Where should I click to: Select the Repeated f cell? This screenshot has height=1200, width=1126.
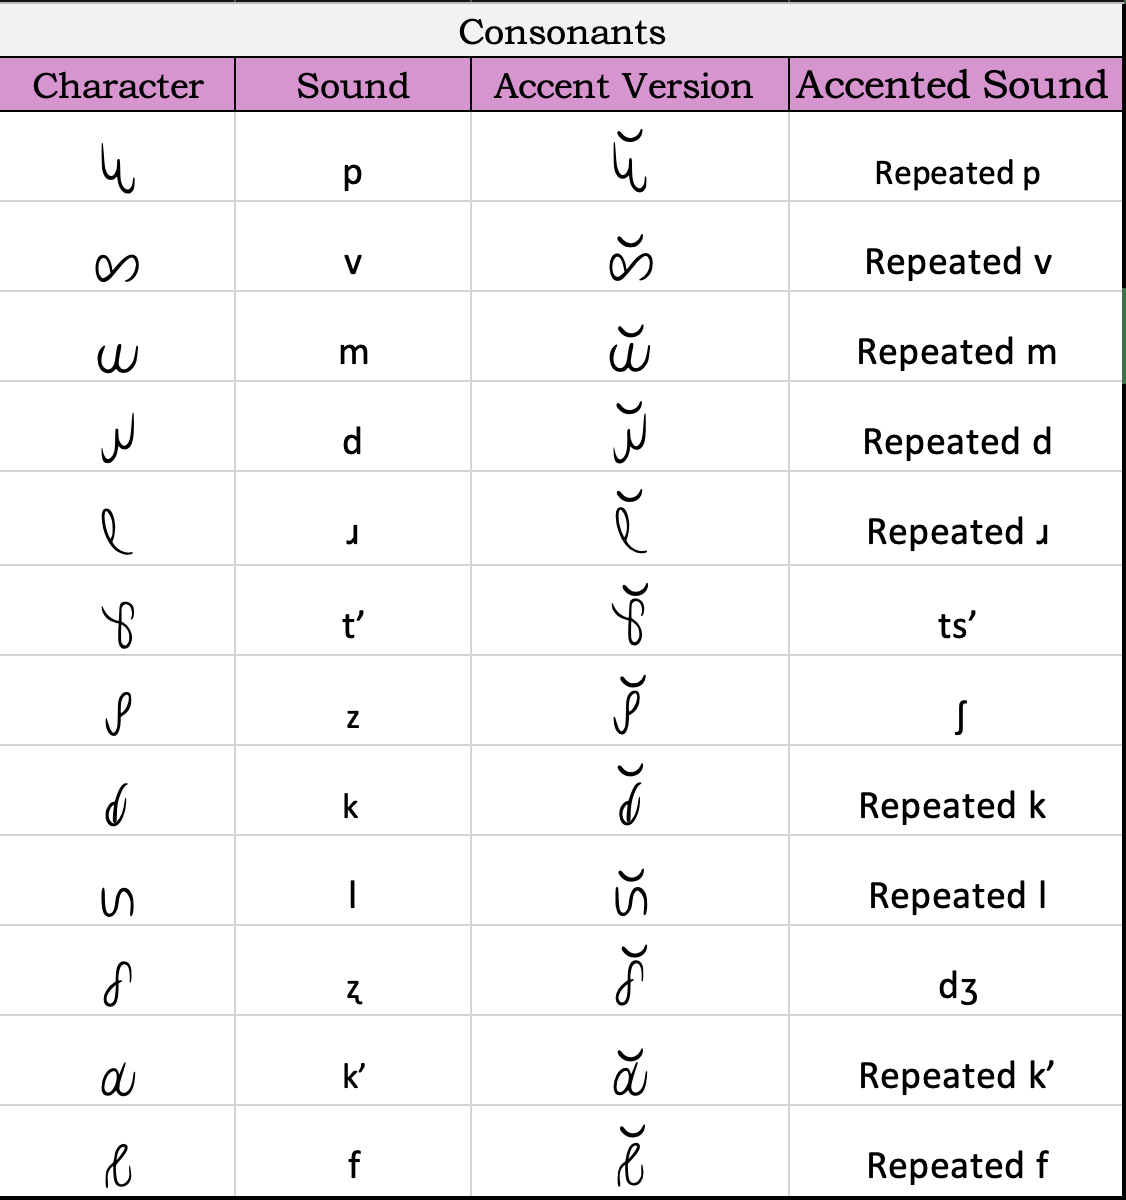(956, 1165)
